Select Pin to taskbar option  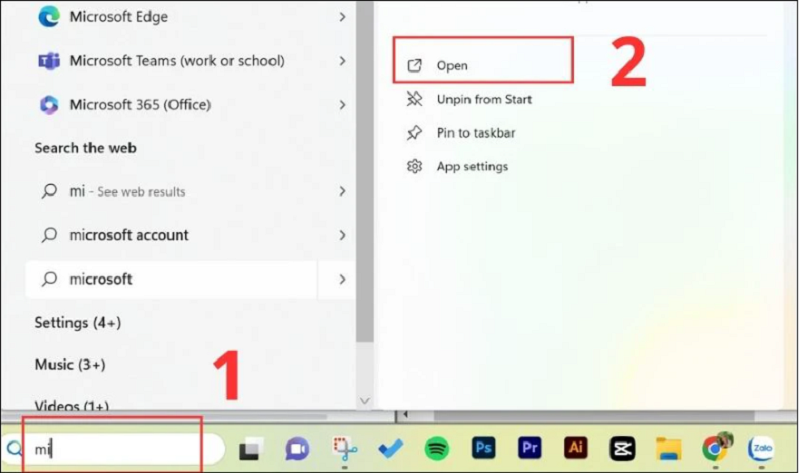pos(476,133)
